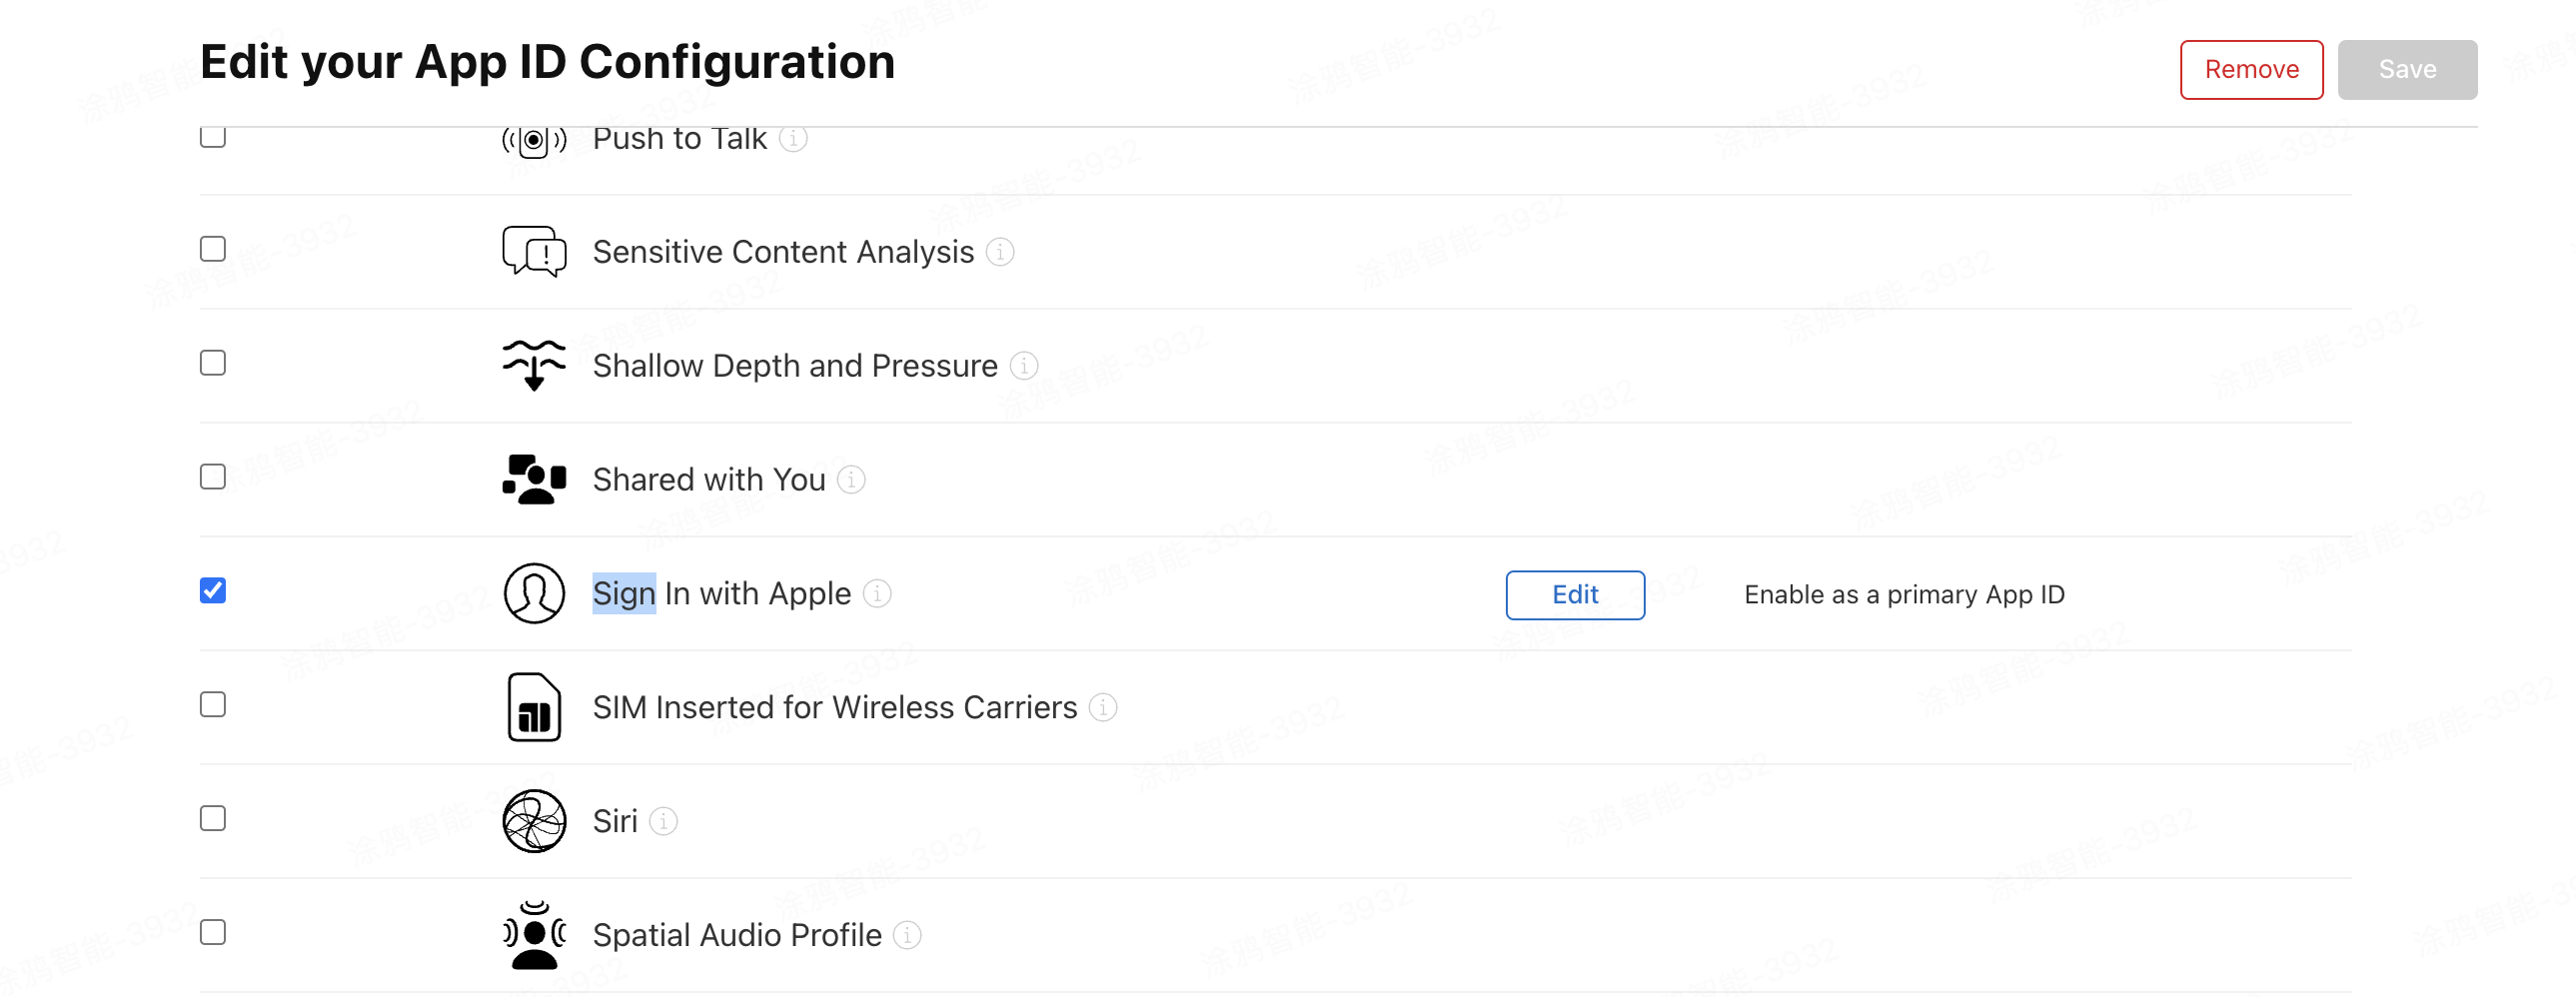
Task: Uncheck the Sign In with Apple capability
Action: pyautogui.click(x=213, y=591)
